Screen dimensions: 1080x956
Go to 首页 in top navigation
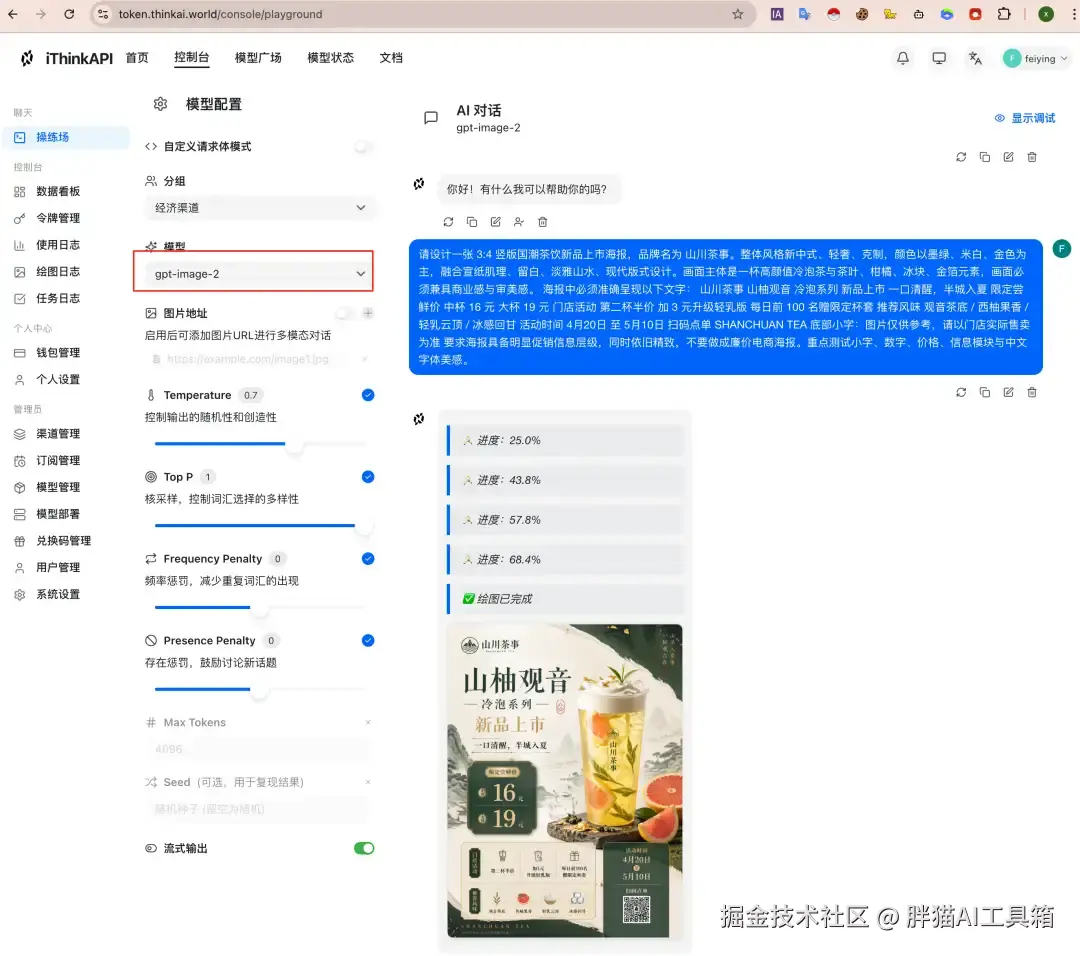pos(137,58)
